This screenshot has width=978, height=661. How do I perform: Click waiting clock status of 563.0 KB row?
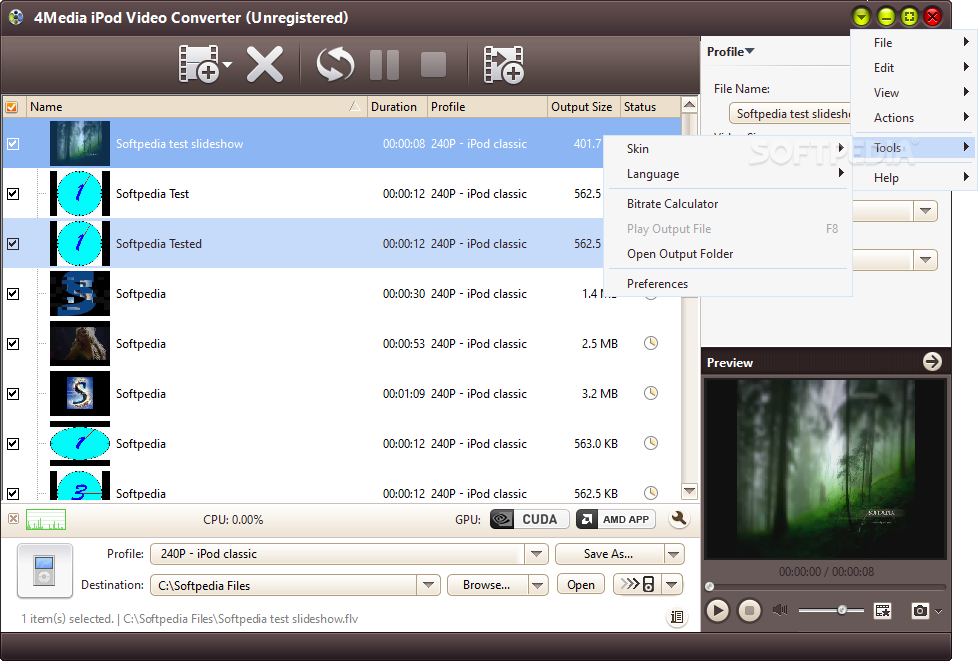point(651,443)
